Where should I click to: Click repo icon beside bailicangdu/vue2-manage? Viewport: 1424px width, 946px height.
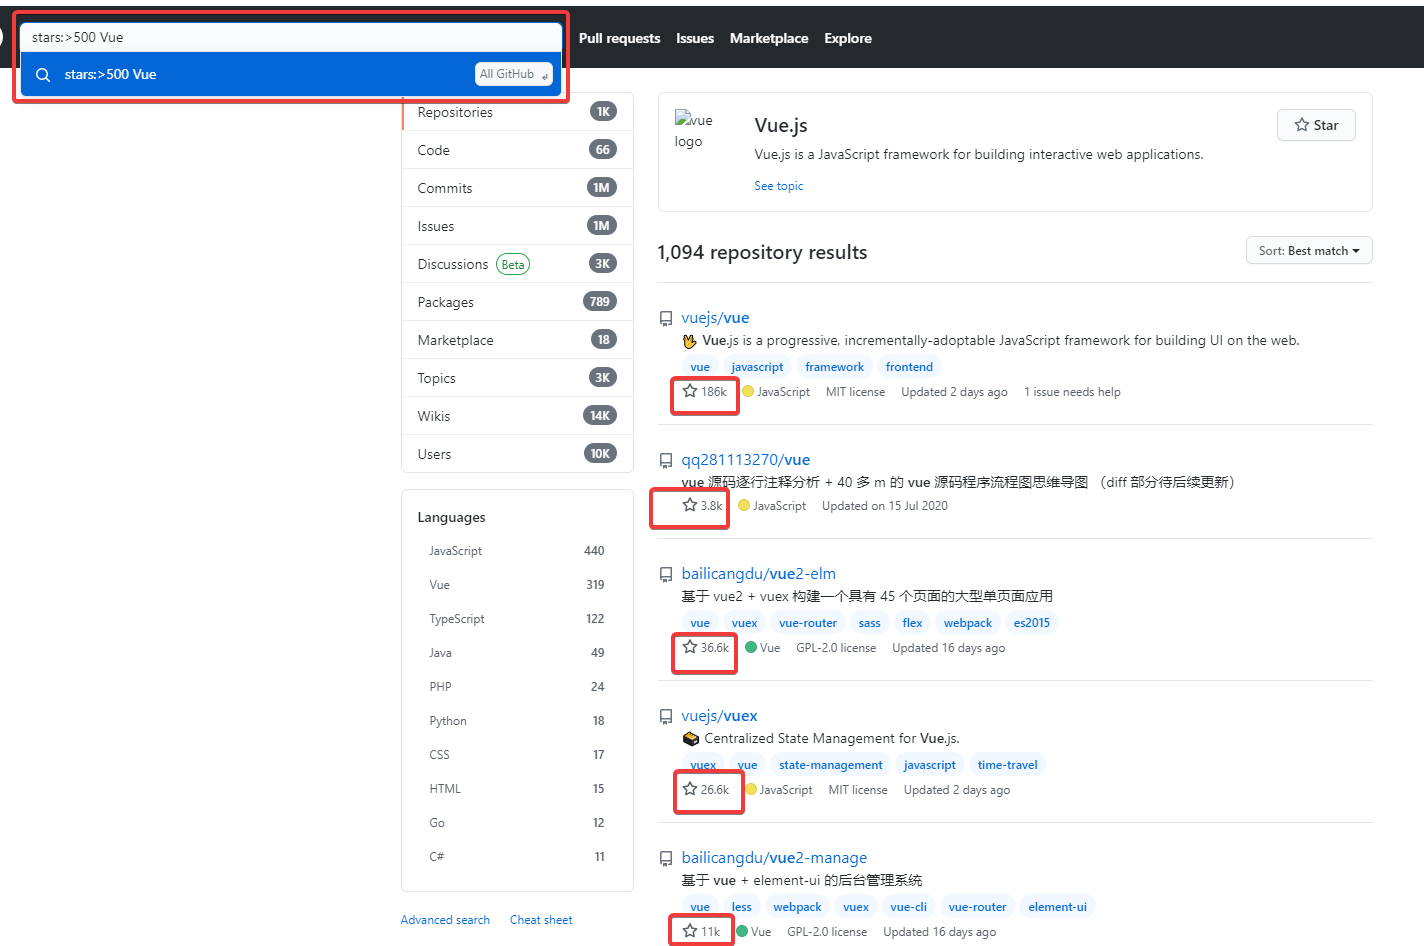coord(666,859)
